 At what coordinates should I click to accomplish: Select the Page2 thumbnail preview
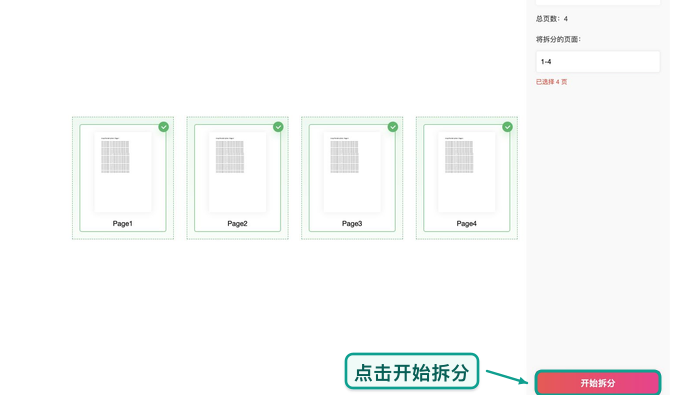[x=238, y=172]
